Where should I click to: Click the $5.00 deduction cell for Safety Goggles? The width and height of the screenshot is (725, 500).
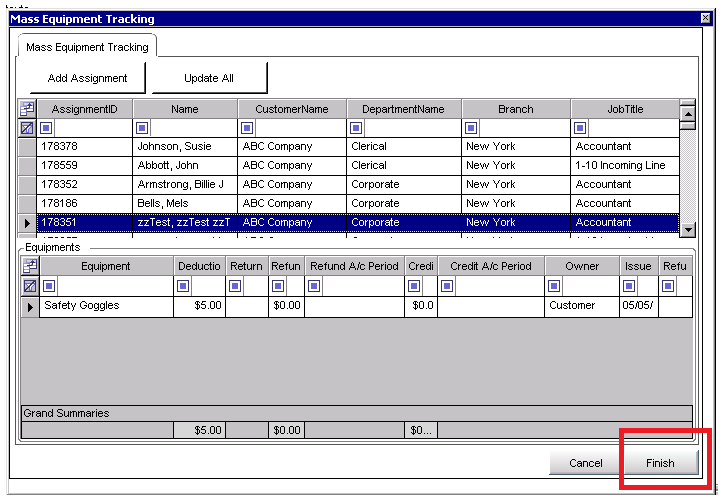pos(200,306)
